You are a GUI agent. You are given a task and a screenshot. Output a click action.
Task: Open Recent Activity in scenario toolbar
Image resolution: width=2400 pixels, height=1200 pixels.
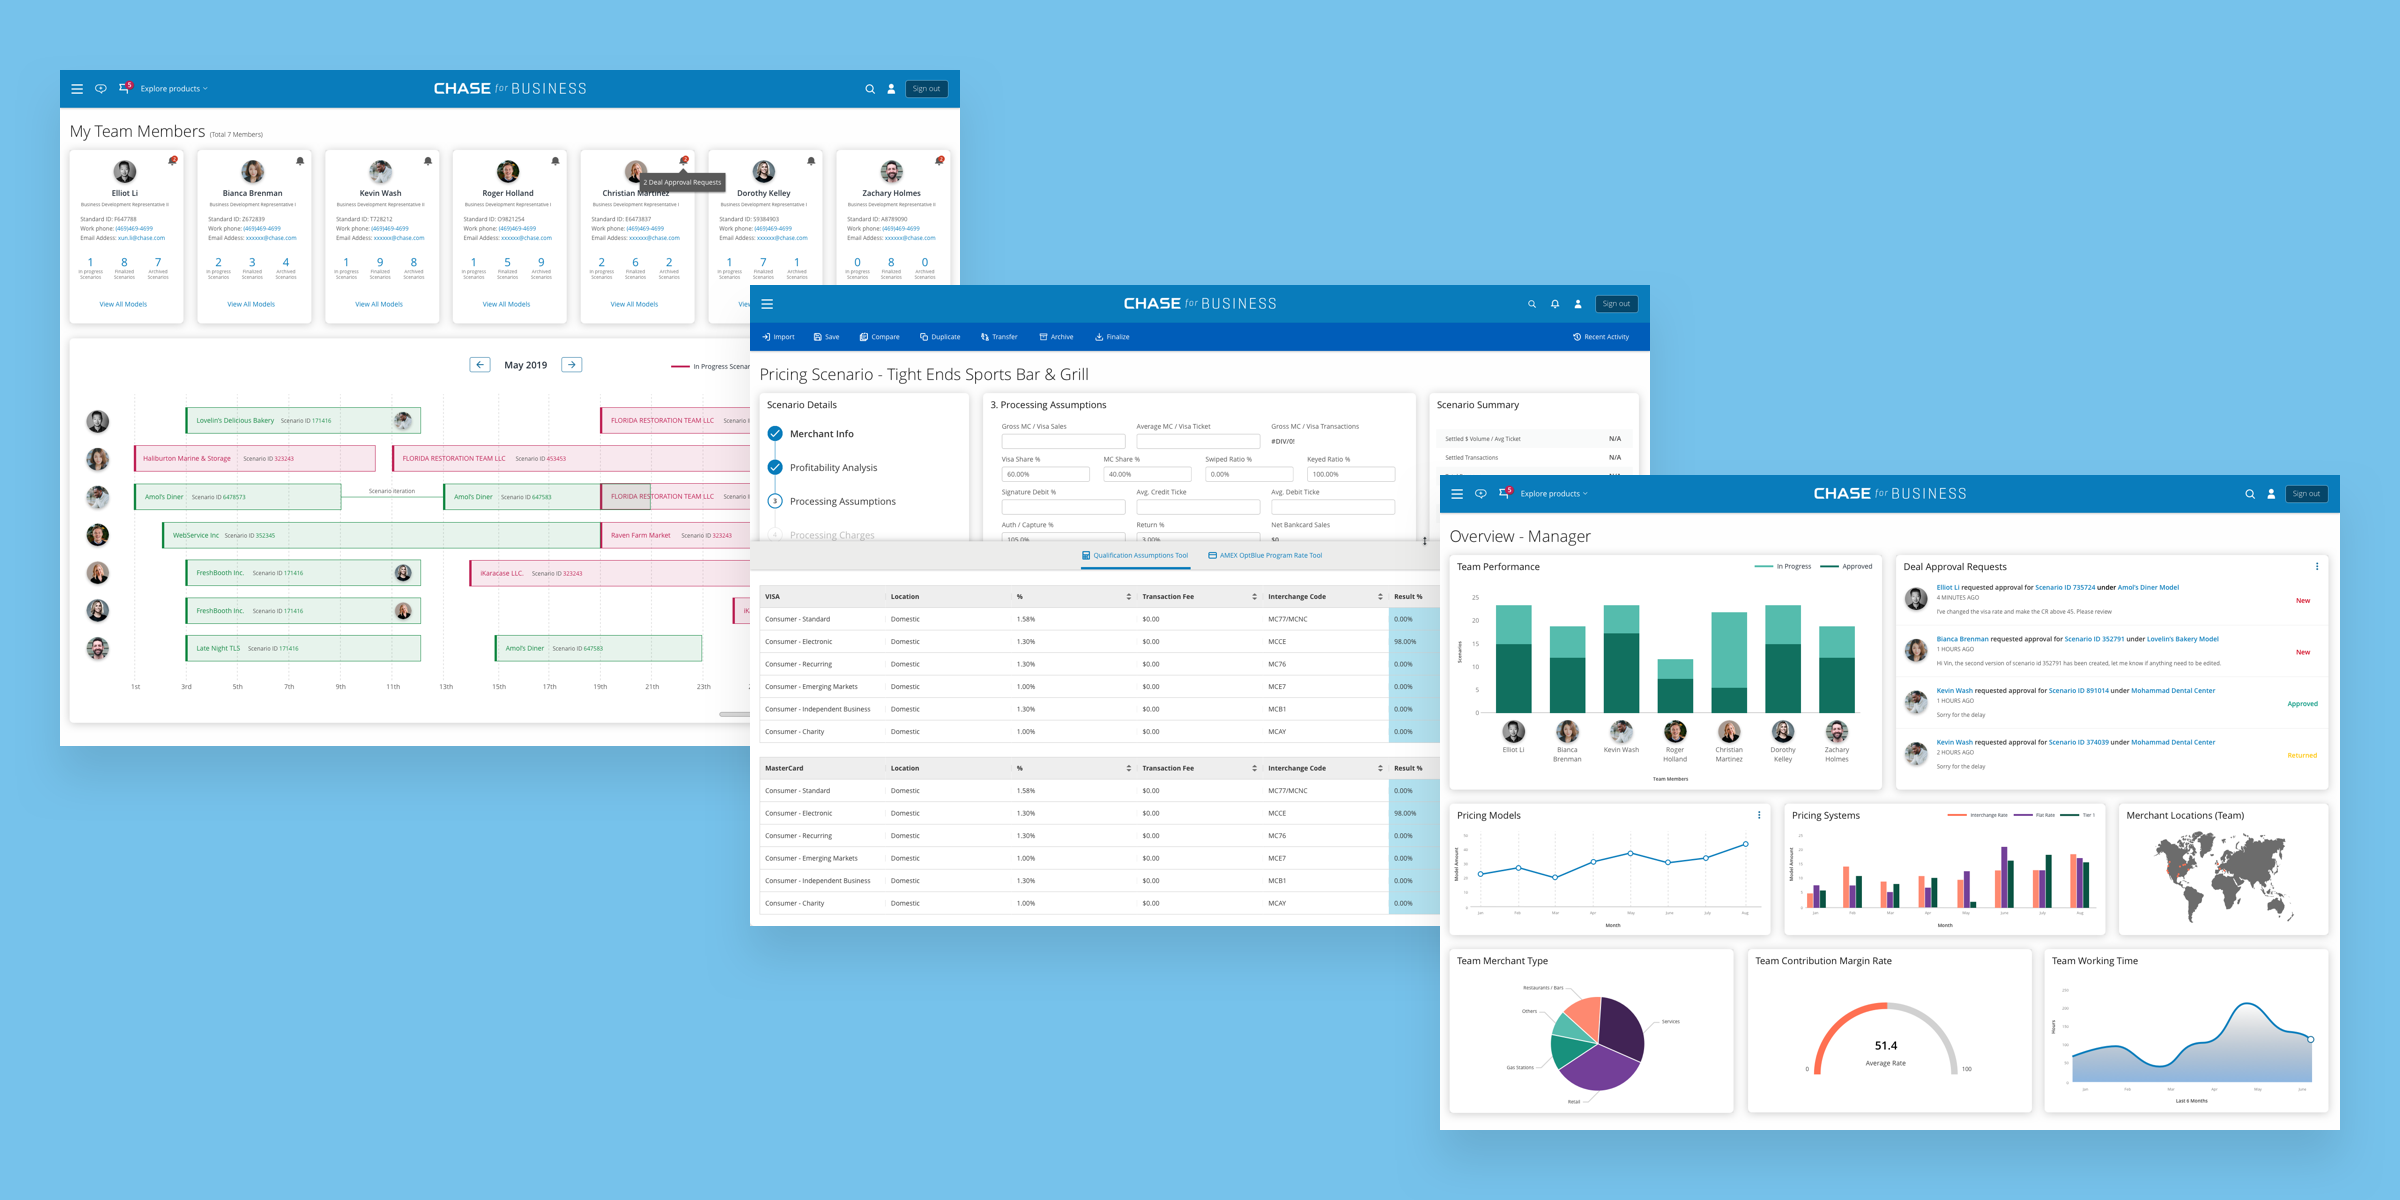(x=1601, y=337)
